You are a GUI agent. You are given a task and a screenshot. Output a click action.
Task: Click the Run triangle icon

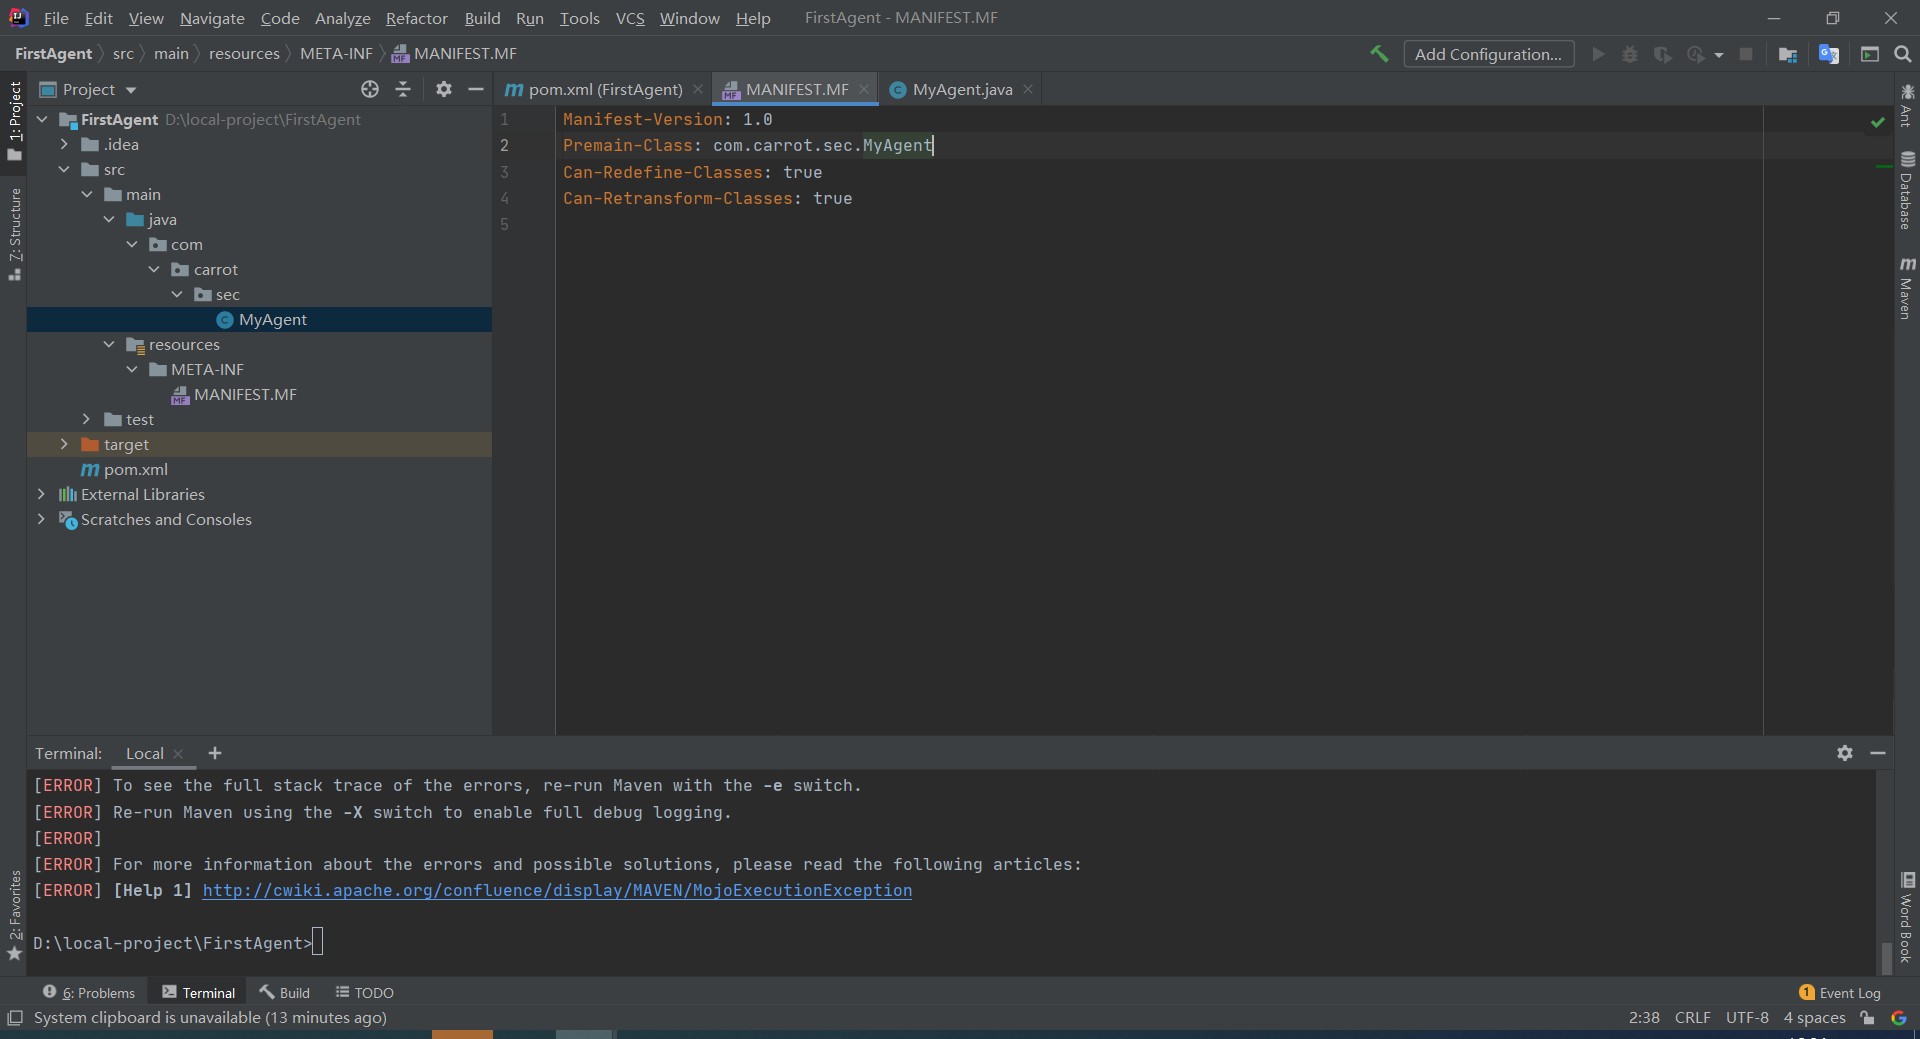click(1598, 54)
